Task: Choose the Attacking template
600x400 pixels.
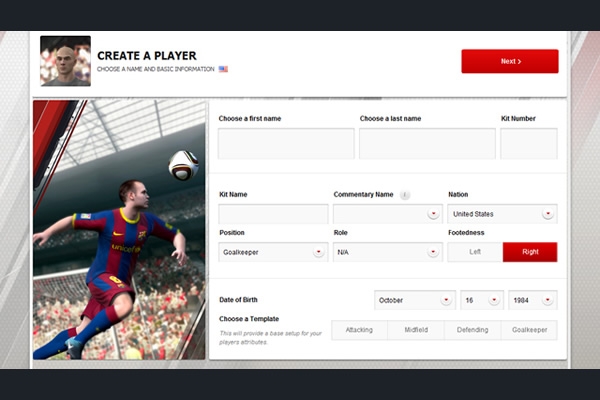Action: (x=359, y=330)
